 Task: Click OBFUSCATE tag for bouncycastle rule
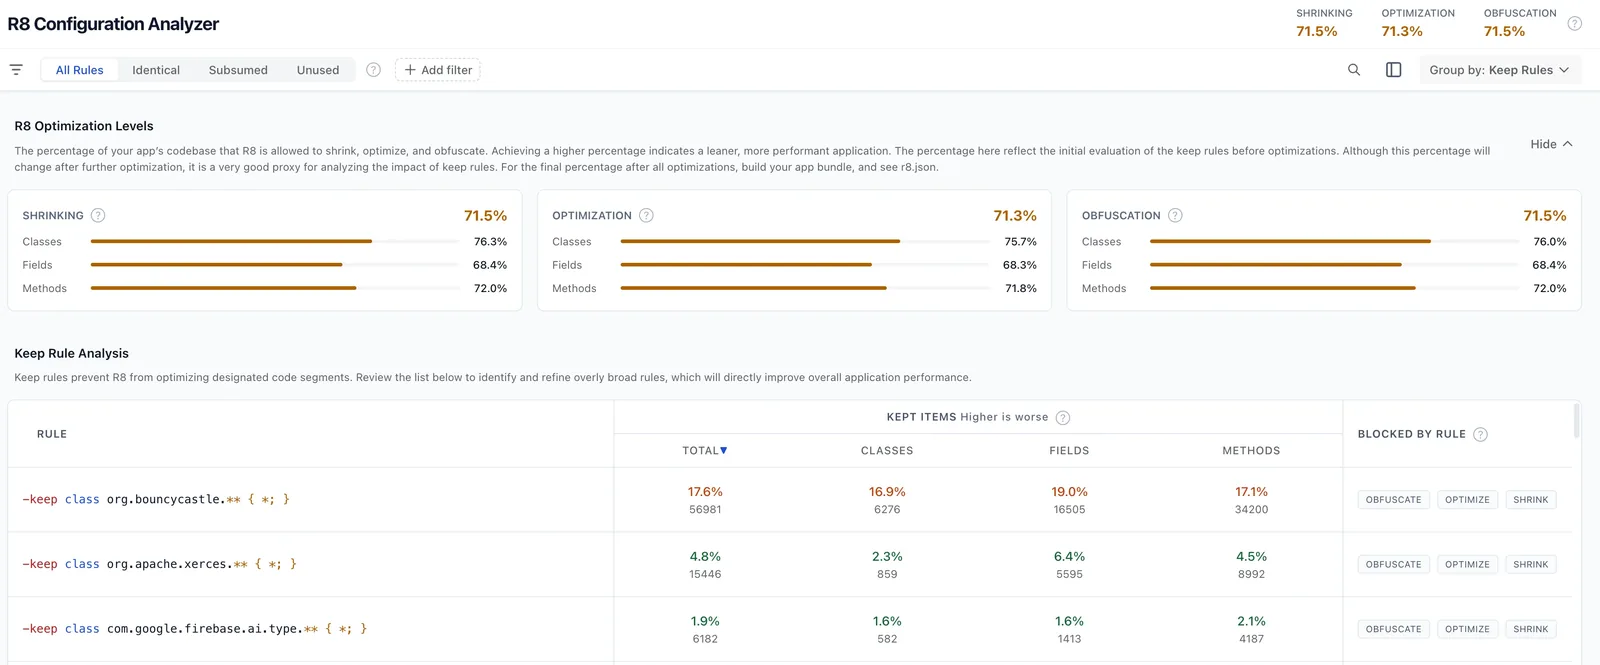point(1393,500)
